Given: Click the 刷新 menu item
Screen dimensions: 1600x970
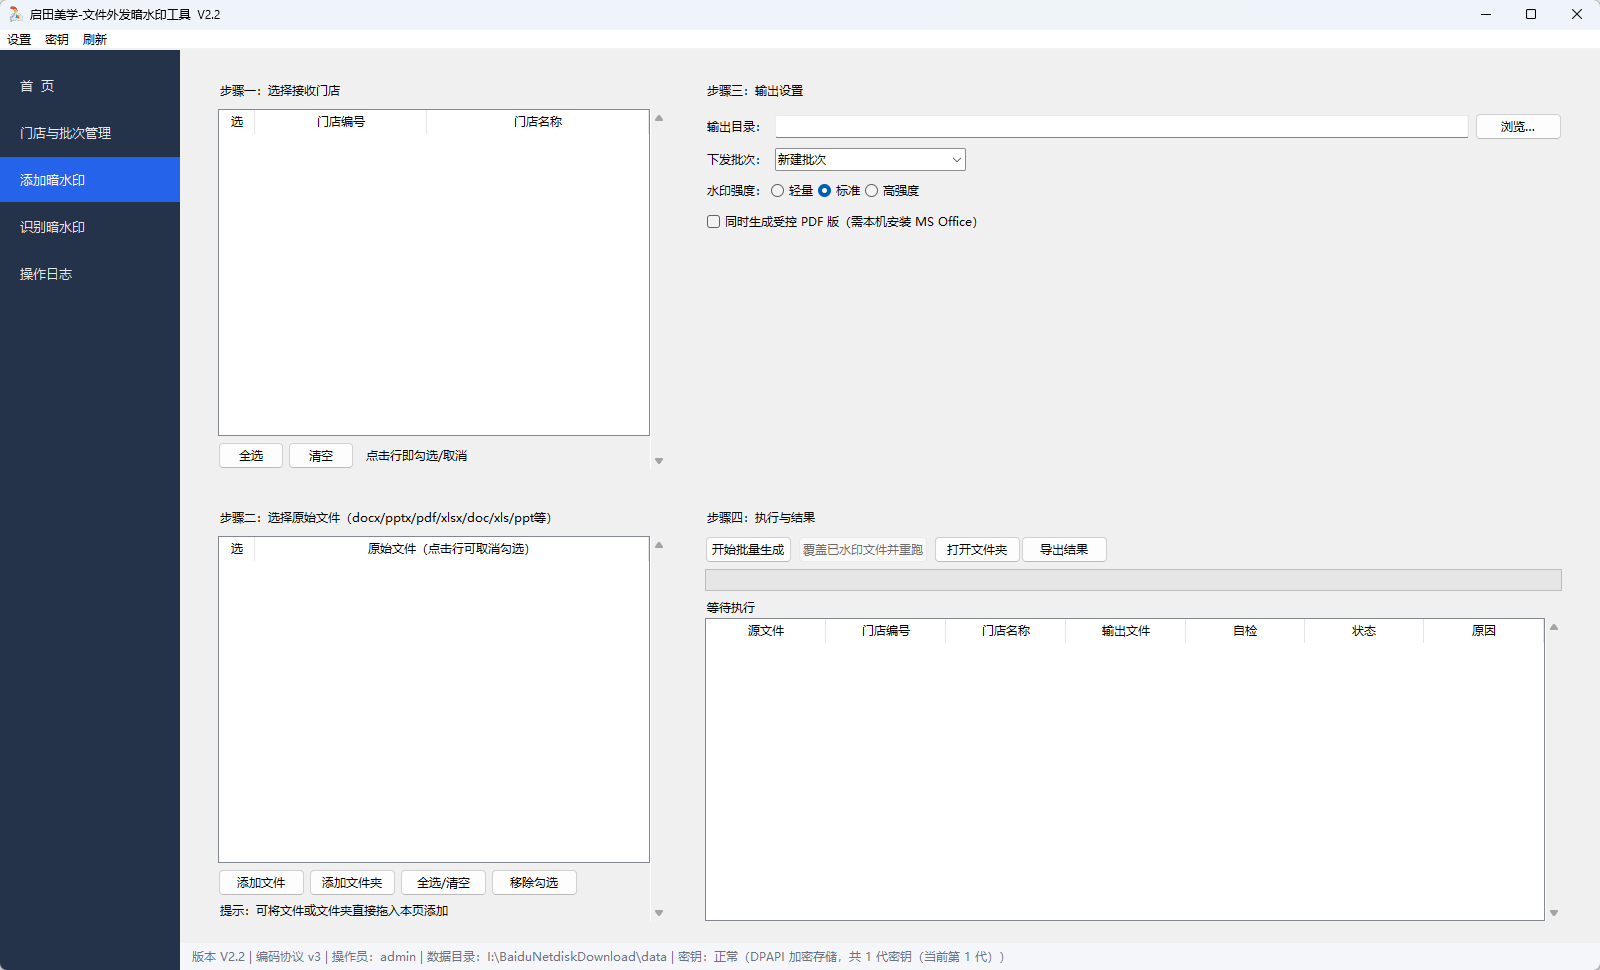Looking at the screenshot, I should [95, 40].
